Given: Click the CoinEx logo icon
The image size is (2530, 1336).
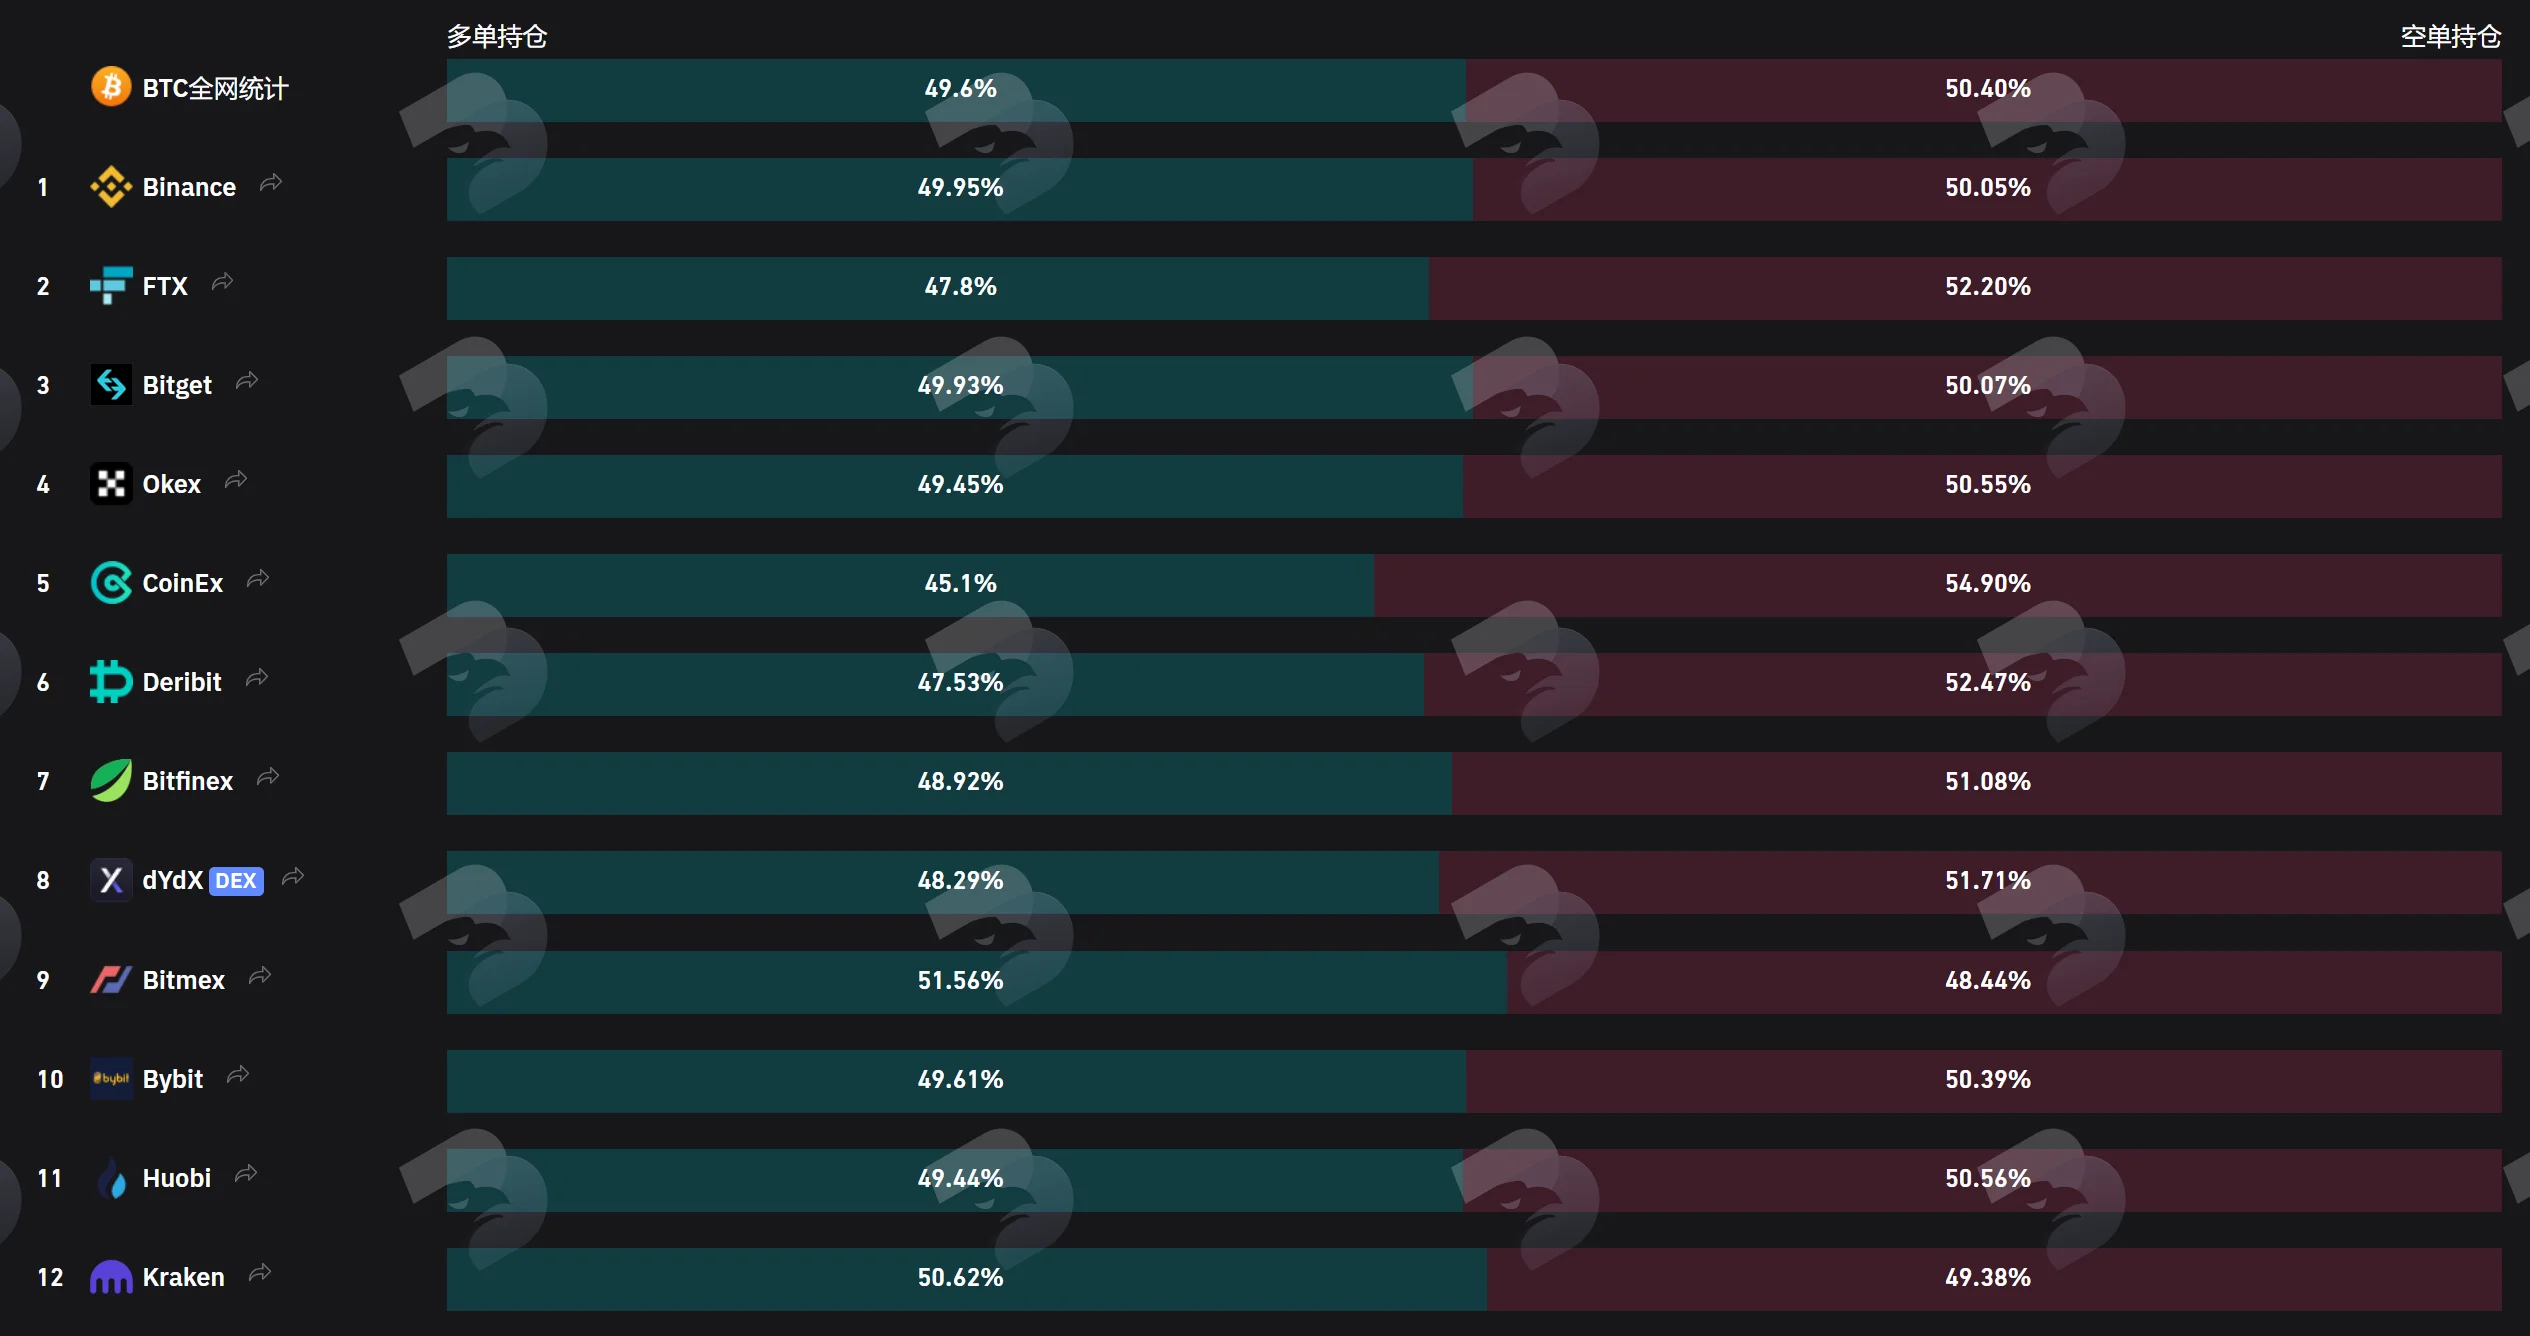Looking at the screenshot, I should coord(111,583).
